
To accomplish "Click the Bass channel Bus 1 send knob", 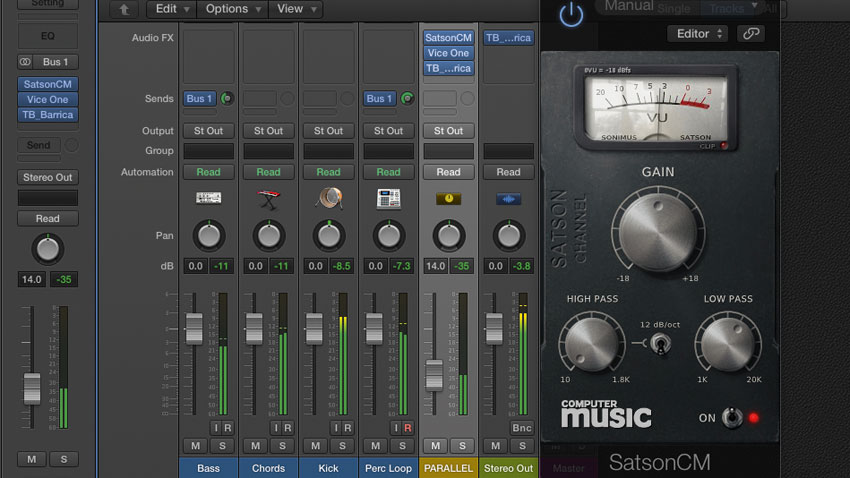I will (227, 99).
